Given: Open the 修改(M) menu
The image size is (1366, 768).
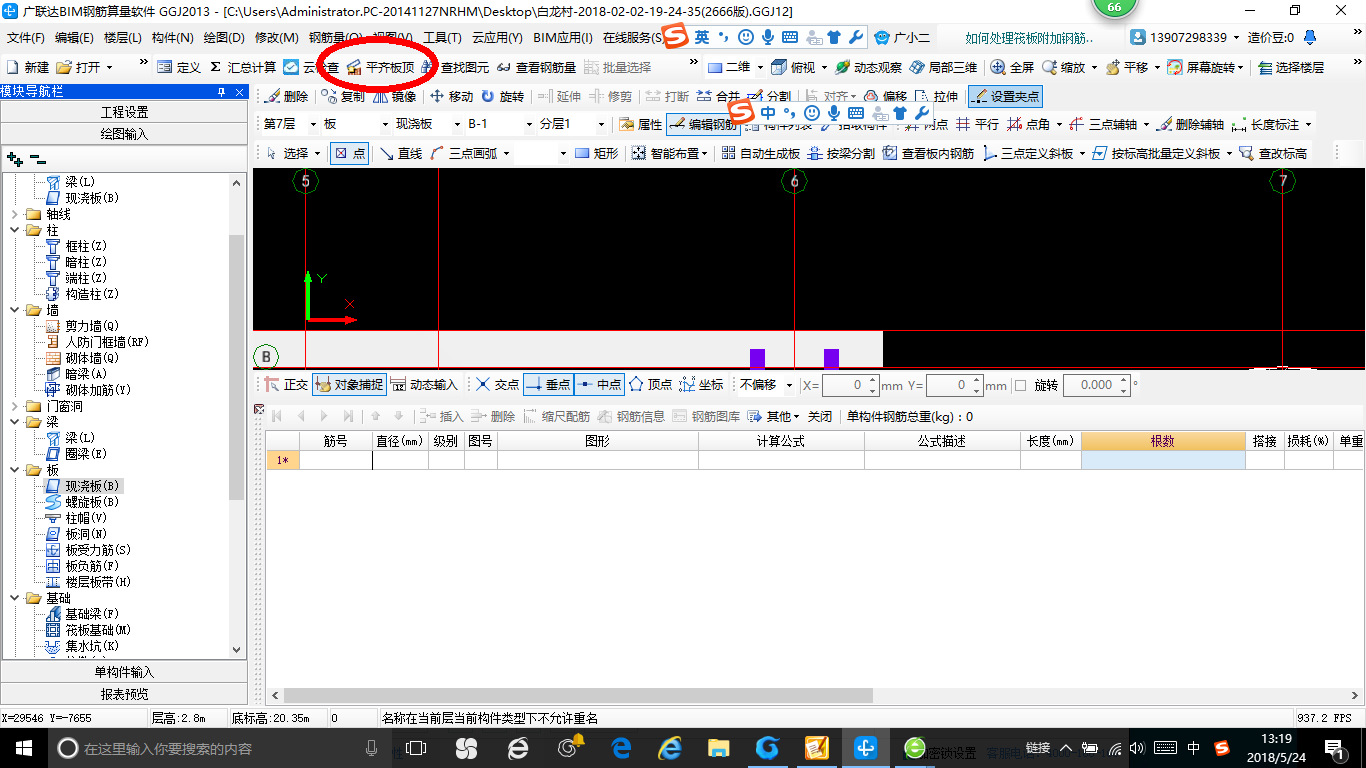Looking at the screenshot, I should coord(277,38).
